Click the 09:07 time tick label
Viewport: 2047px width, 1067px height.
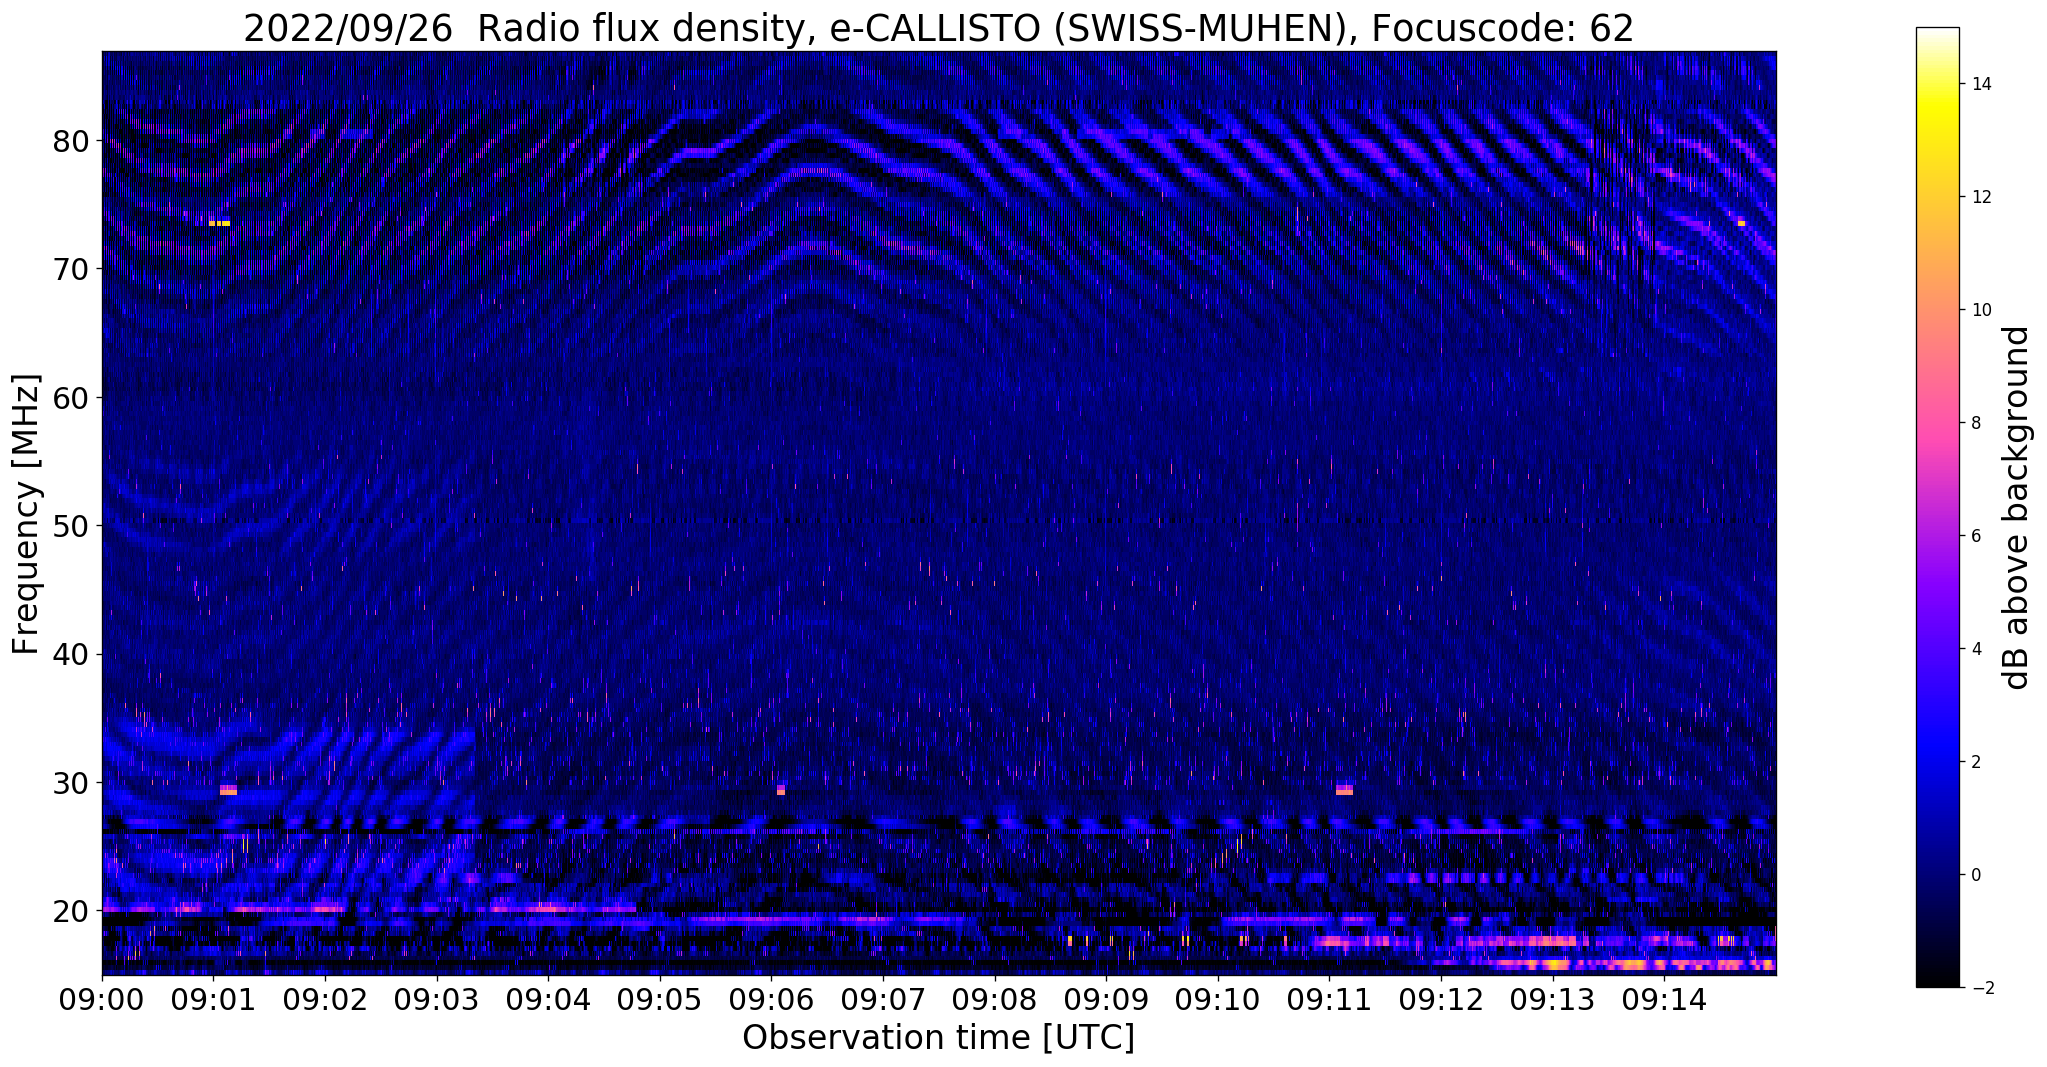click(883, 999)
